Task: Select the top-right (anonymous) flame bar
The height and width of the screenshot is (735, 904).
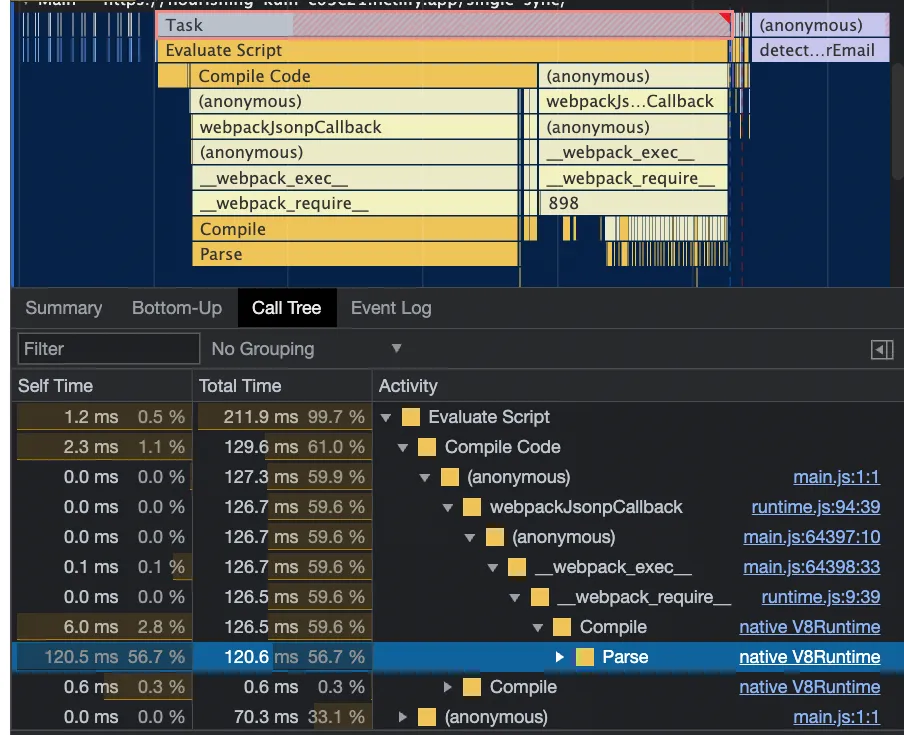Action: click(820, 25)
